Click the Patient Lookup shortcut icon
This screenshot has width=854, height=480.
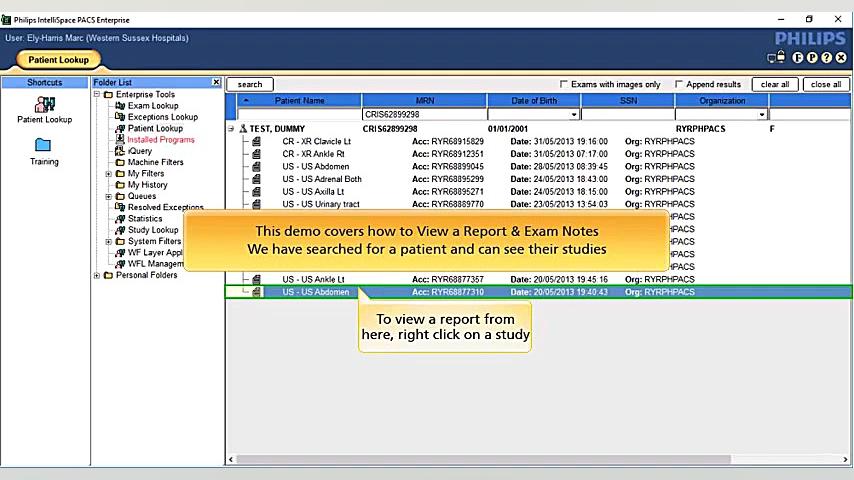[45, 104]
